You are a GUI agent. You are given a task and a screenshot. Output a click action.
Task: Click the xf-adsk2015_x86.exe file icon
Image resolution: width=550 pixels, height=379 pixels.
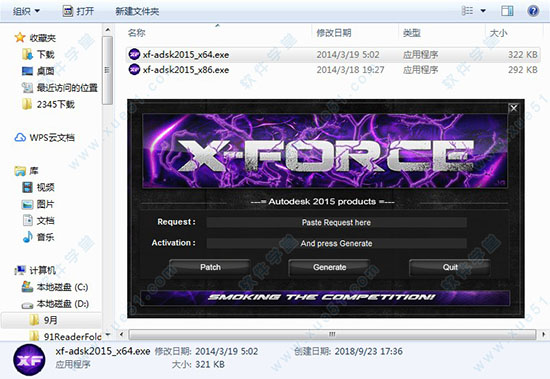coord(134,69)
